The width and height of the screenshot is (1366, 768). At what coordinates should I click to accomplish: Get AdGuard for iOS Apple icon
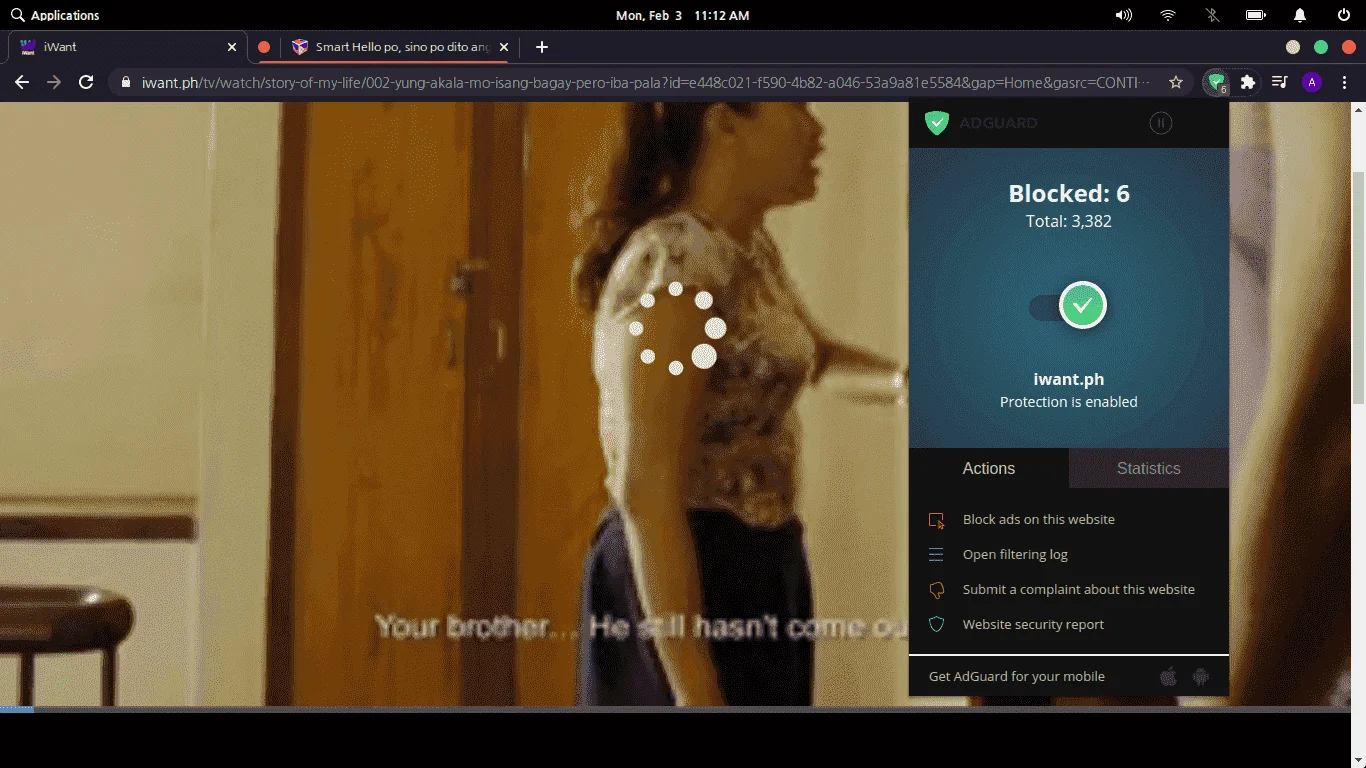(x=1168, y=677)
